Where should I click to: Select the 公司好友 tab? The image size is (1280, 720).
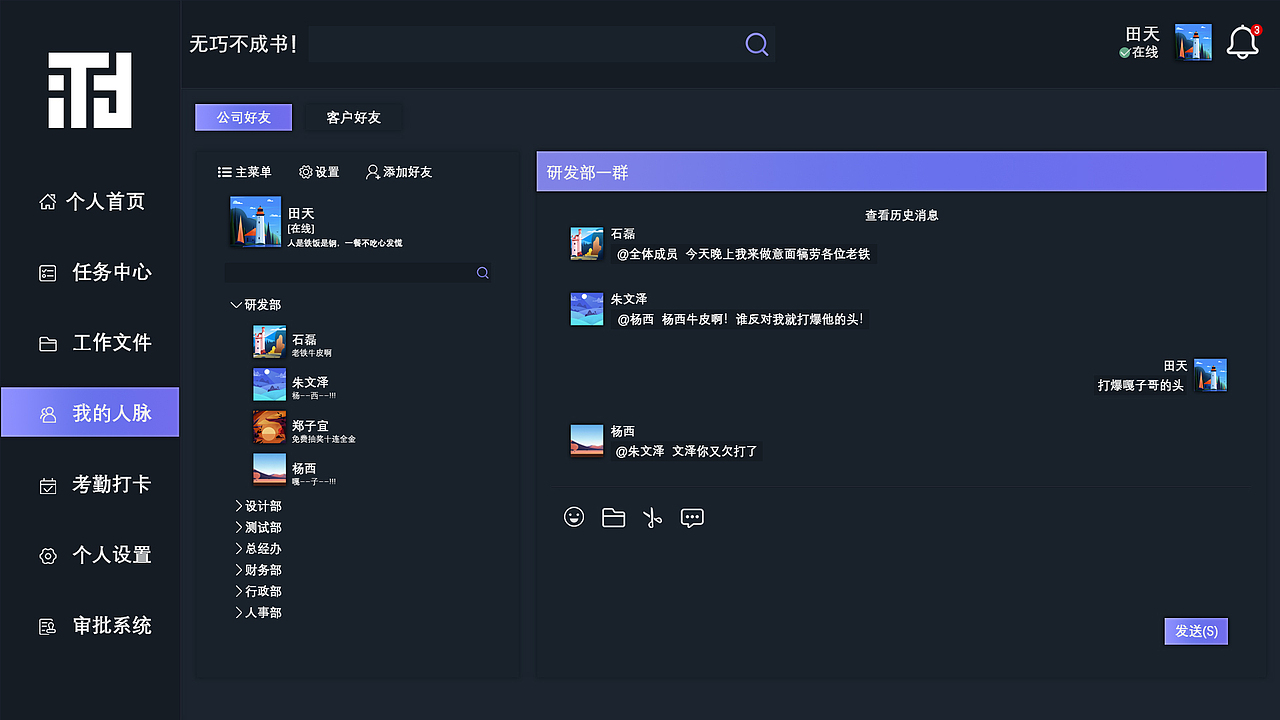pos(243,117)
